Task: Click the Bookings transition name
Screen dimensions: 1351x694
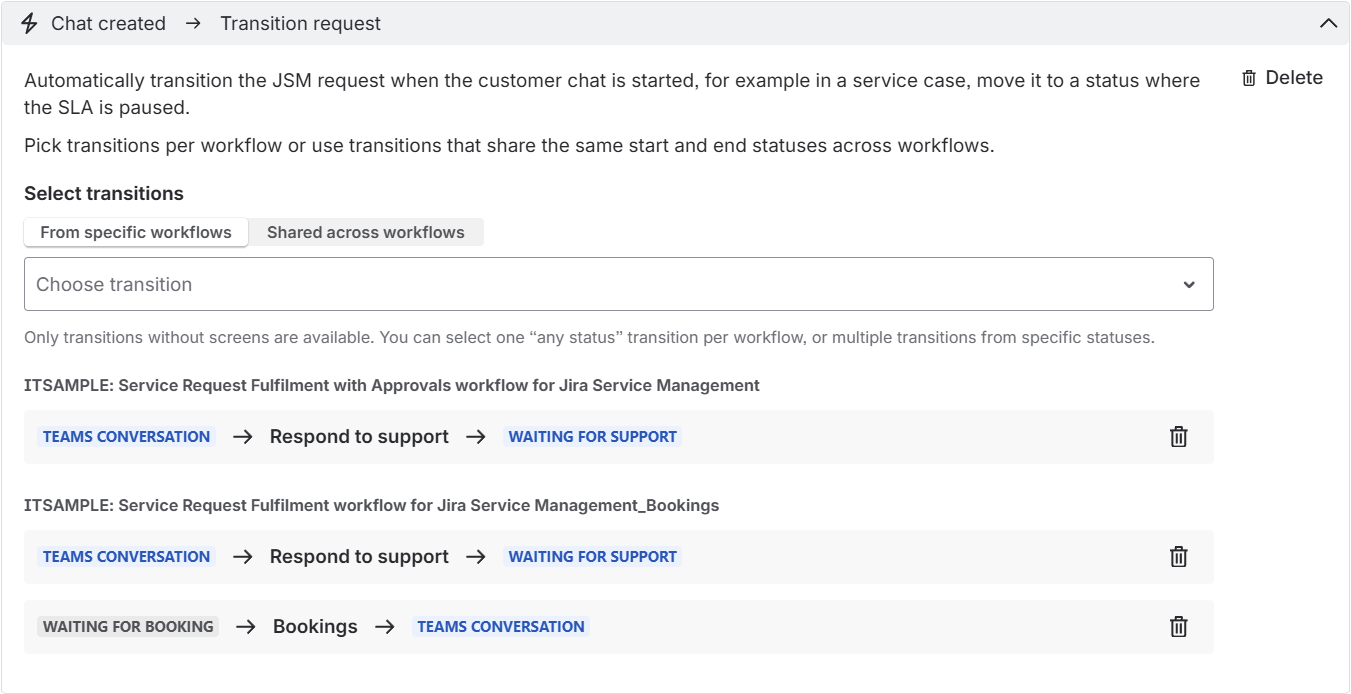Action: pyautogui.click(x=315, y=626)
